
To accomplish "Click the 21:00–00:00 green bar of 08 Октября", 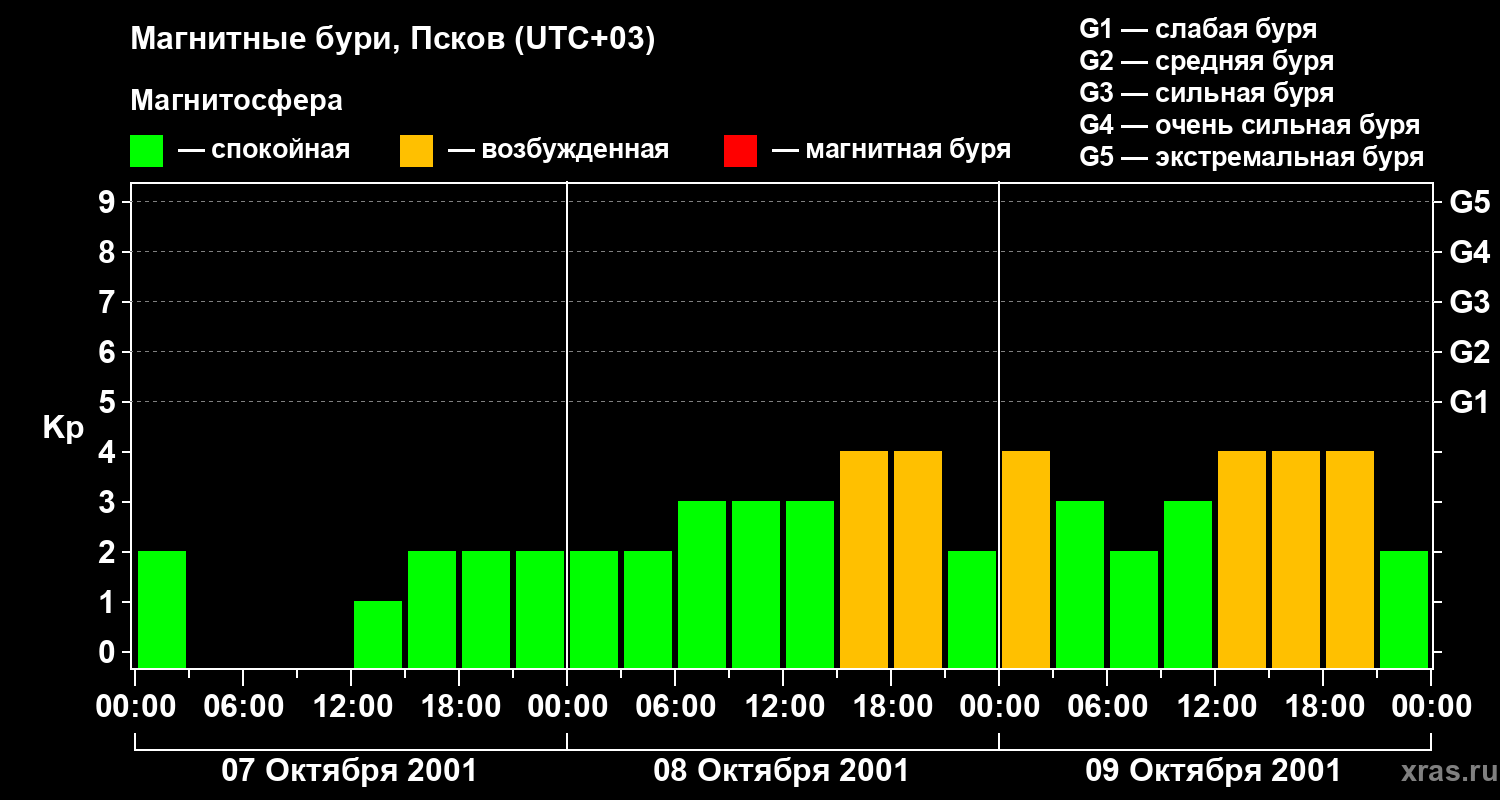I will 972,609.
